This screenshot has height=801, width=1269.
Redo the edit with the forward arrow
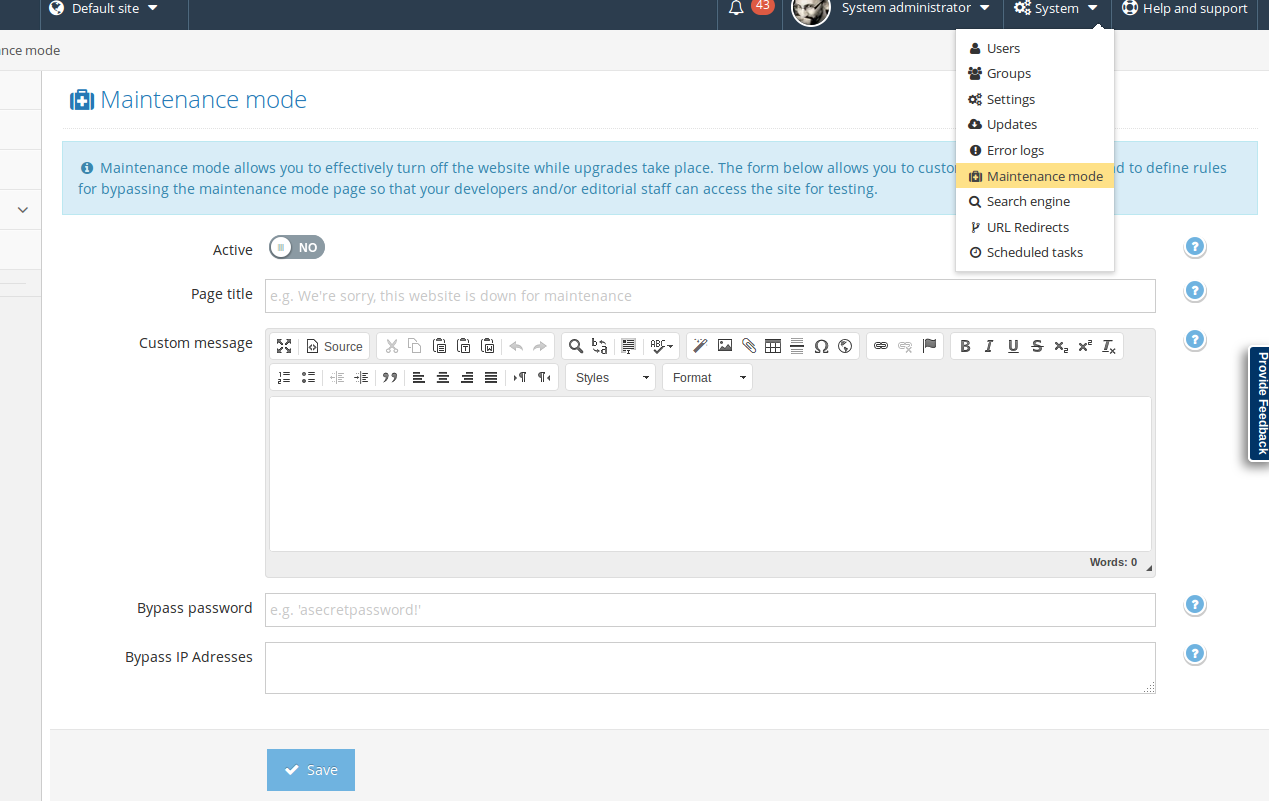click(540, 346)
